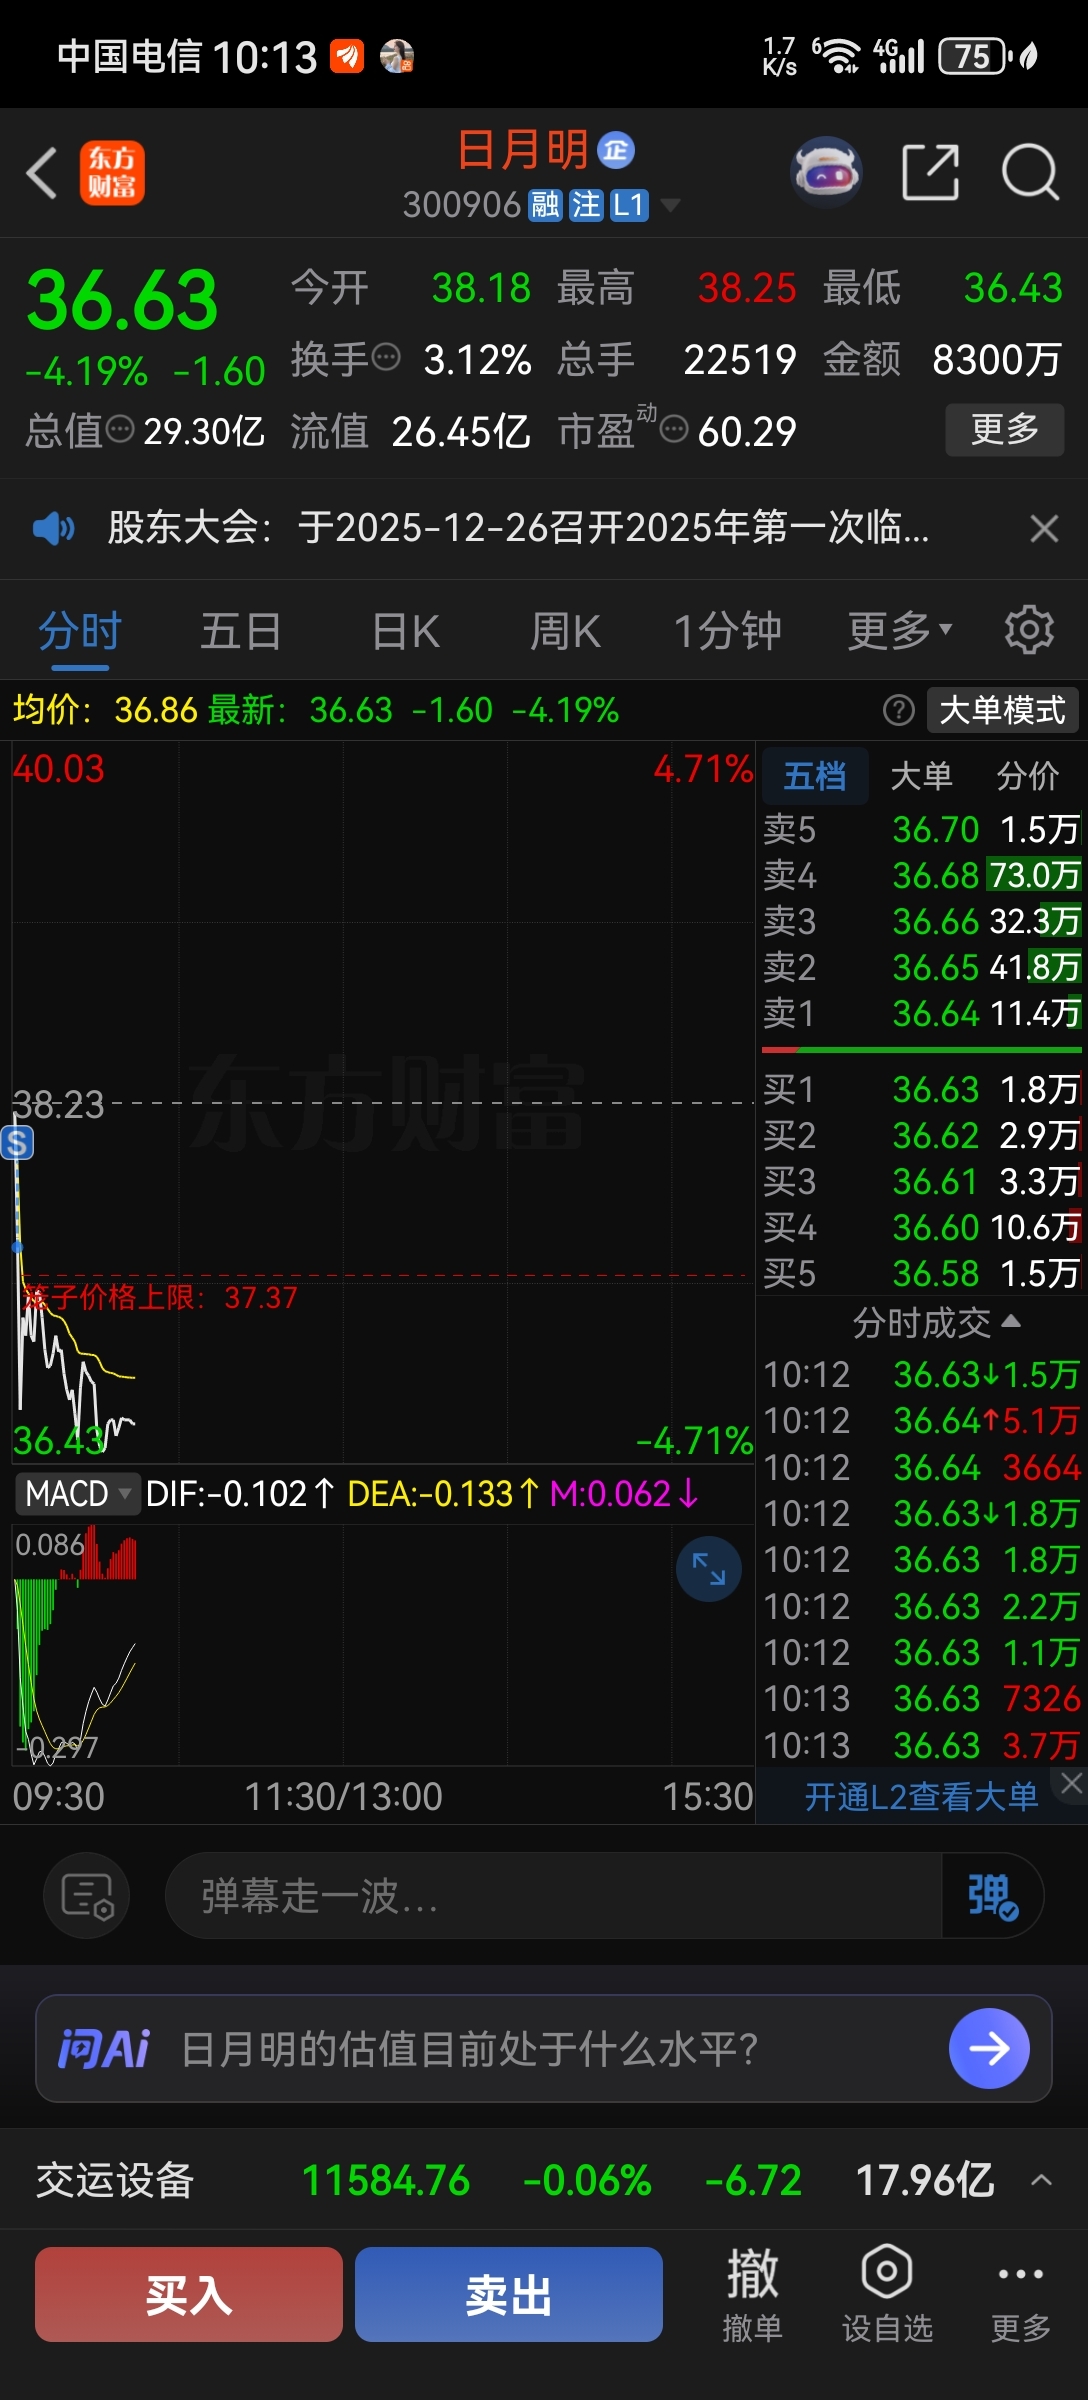The image size is (1088, 2400).
Task: Switch to the 分时 chart tab
Action: point(80,632)
